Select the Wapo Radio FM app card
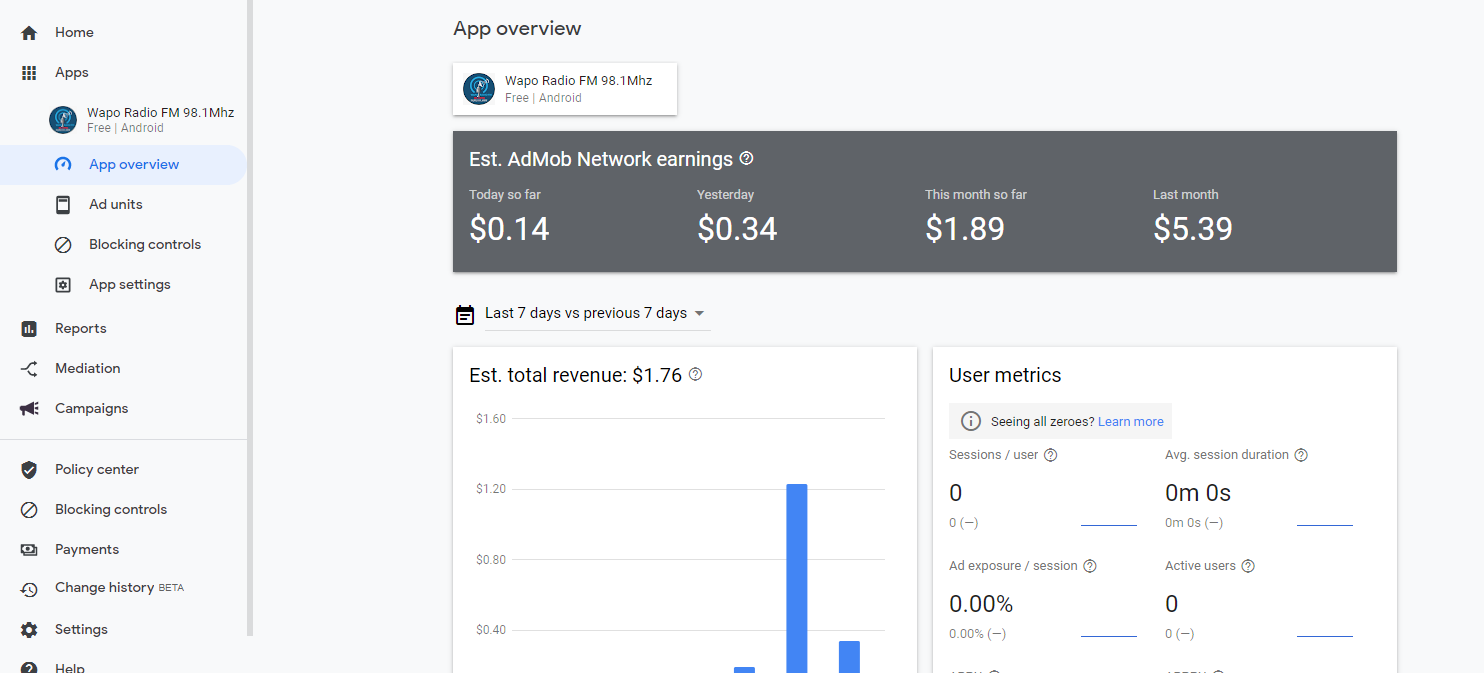Screen dimensions: 1484x673 [565, 89]
